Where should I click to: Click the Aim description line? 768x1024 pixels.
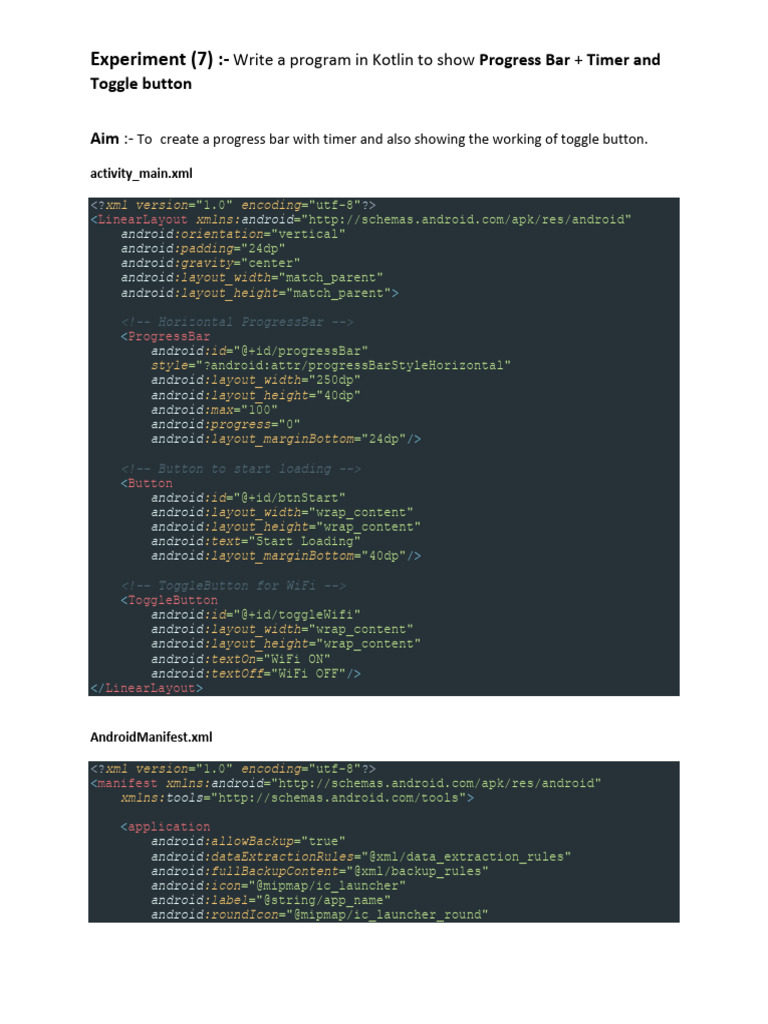click(x=369, y=139)
